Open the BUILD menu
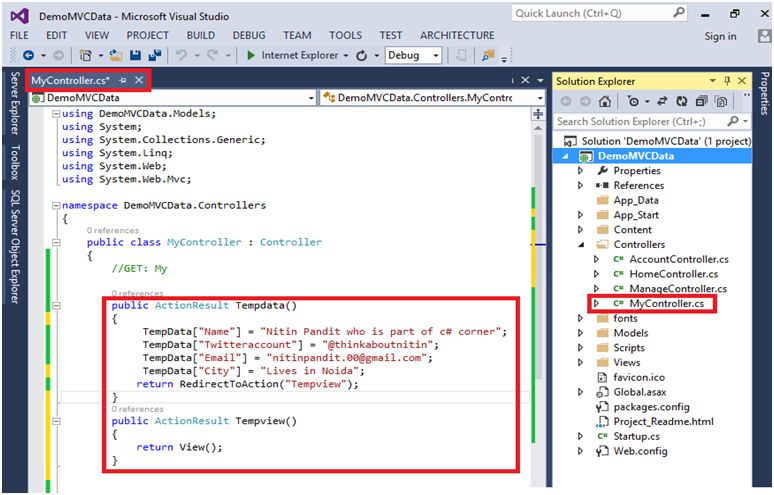The width and height of the screenshot is (774, 495). pyautogui.click(x=200, y=36)
